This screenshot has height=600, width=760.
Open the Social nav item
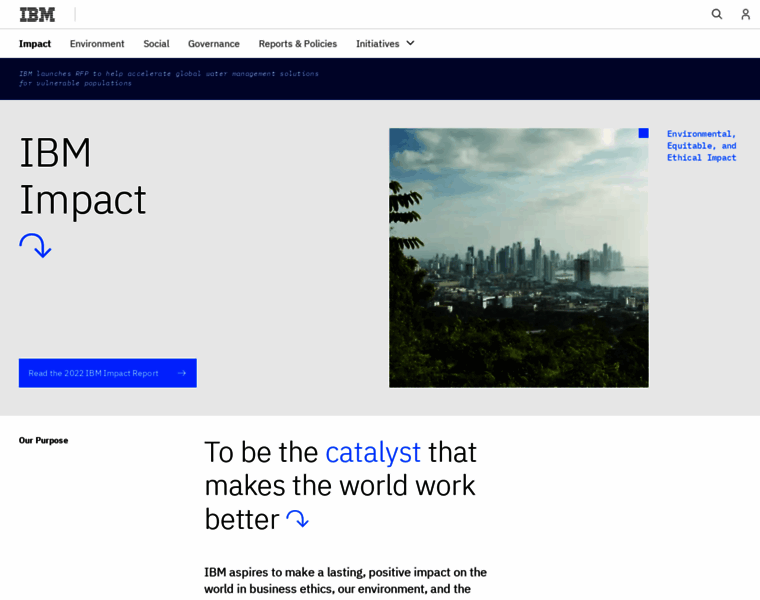pyautogui.click(x=156, y=44)
